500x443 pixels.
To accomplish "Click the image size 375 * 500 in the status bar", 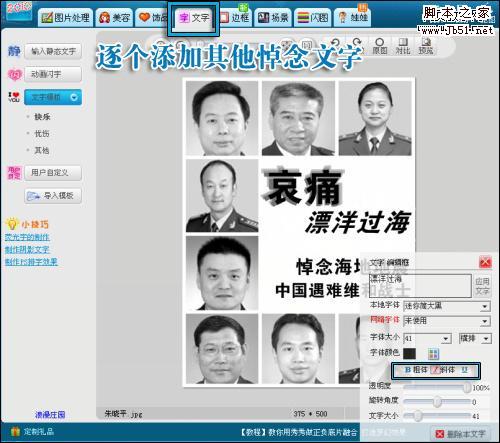I will (310, 414).
